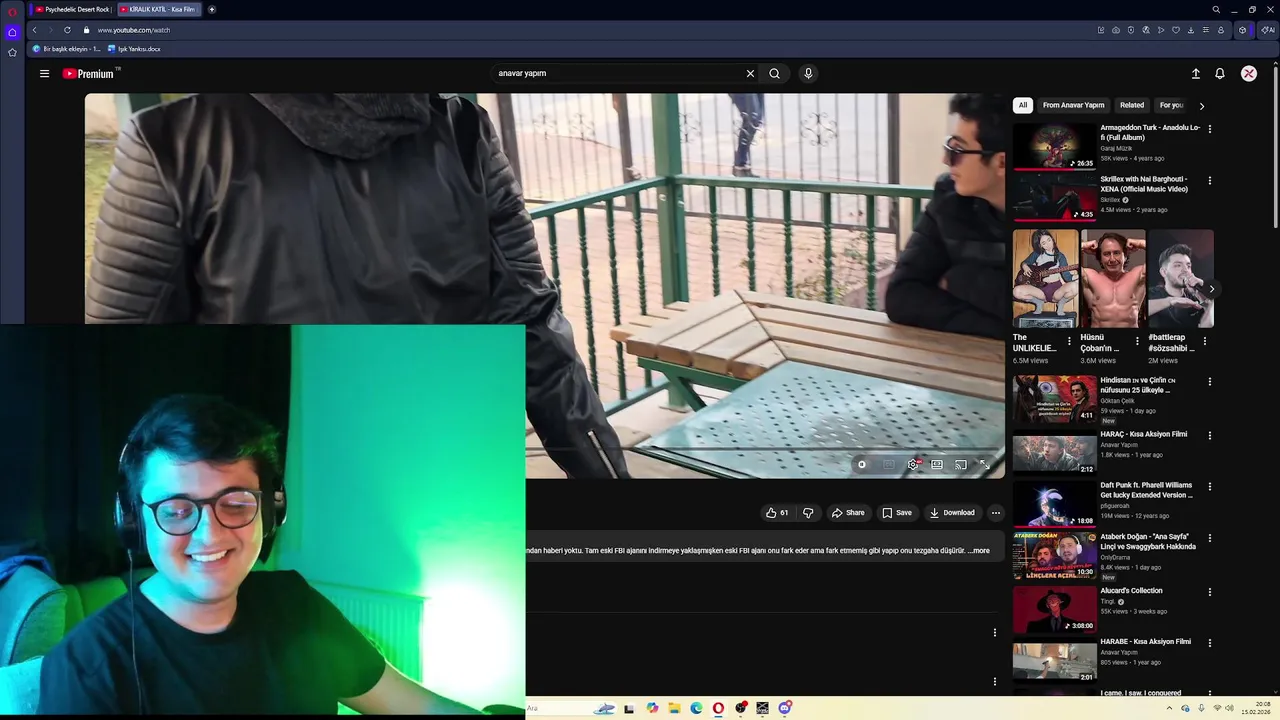Viewport: 1280px width, 720px height.
Task: Like this video with 61 likes
Action: point(777,513)
